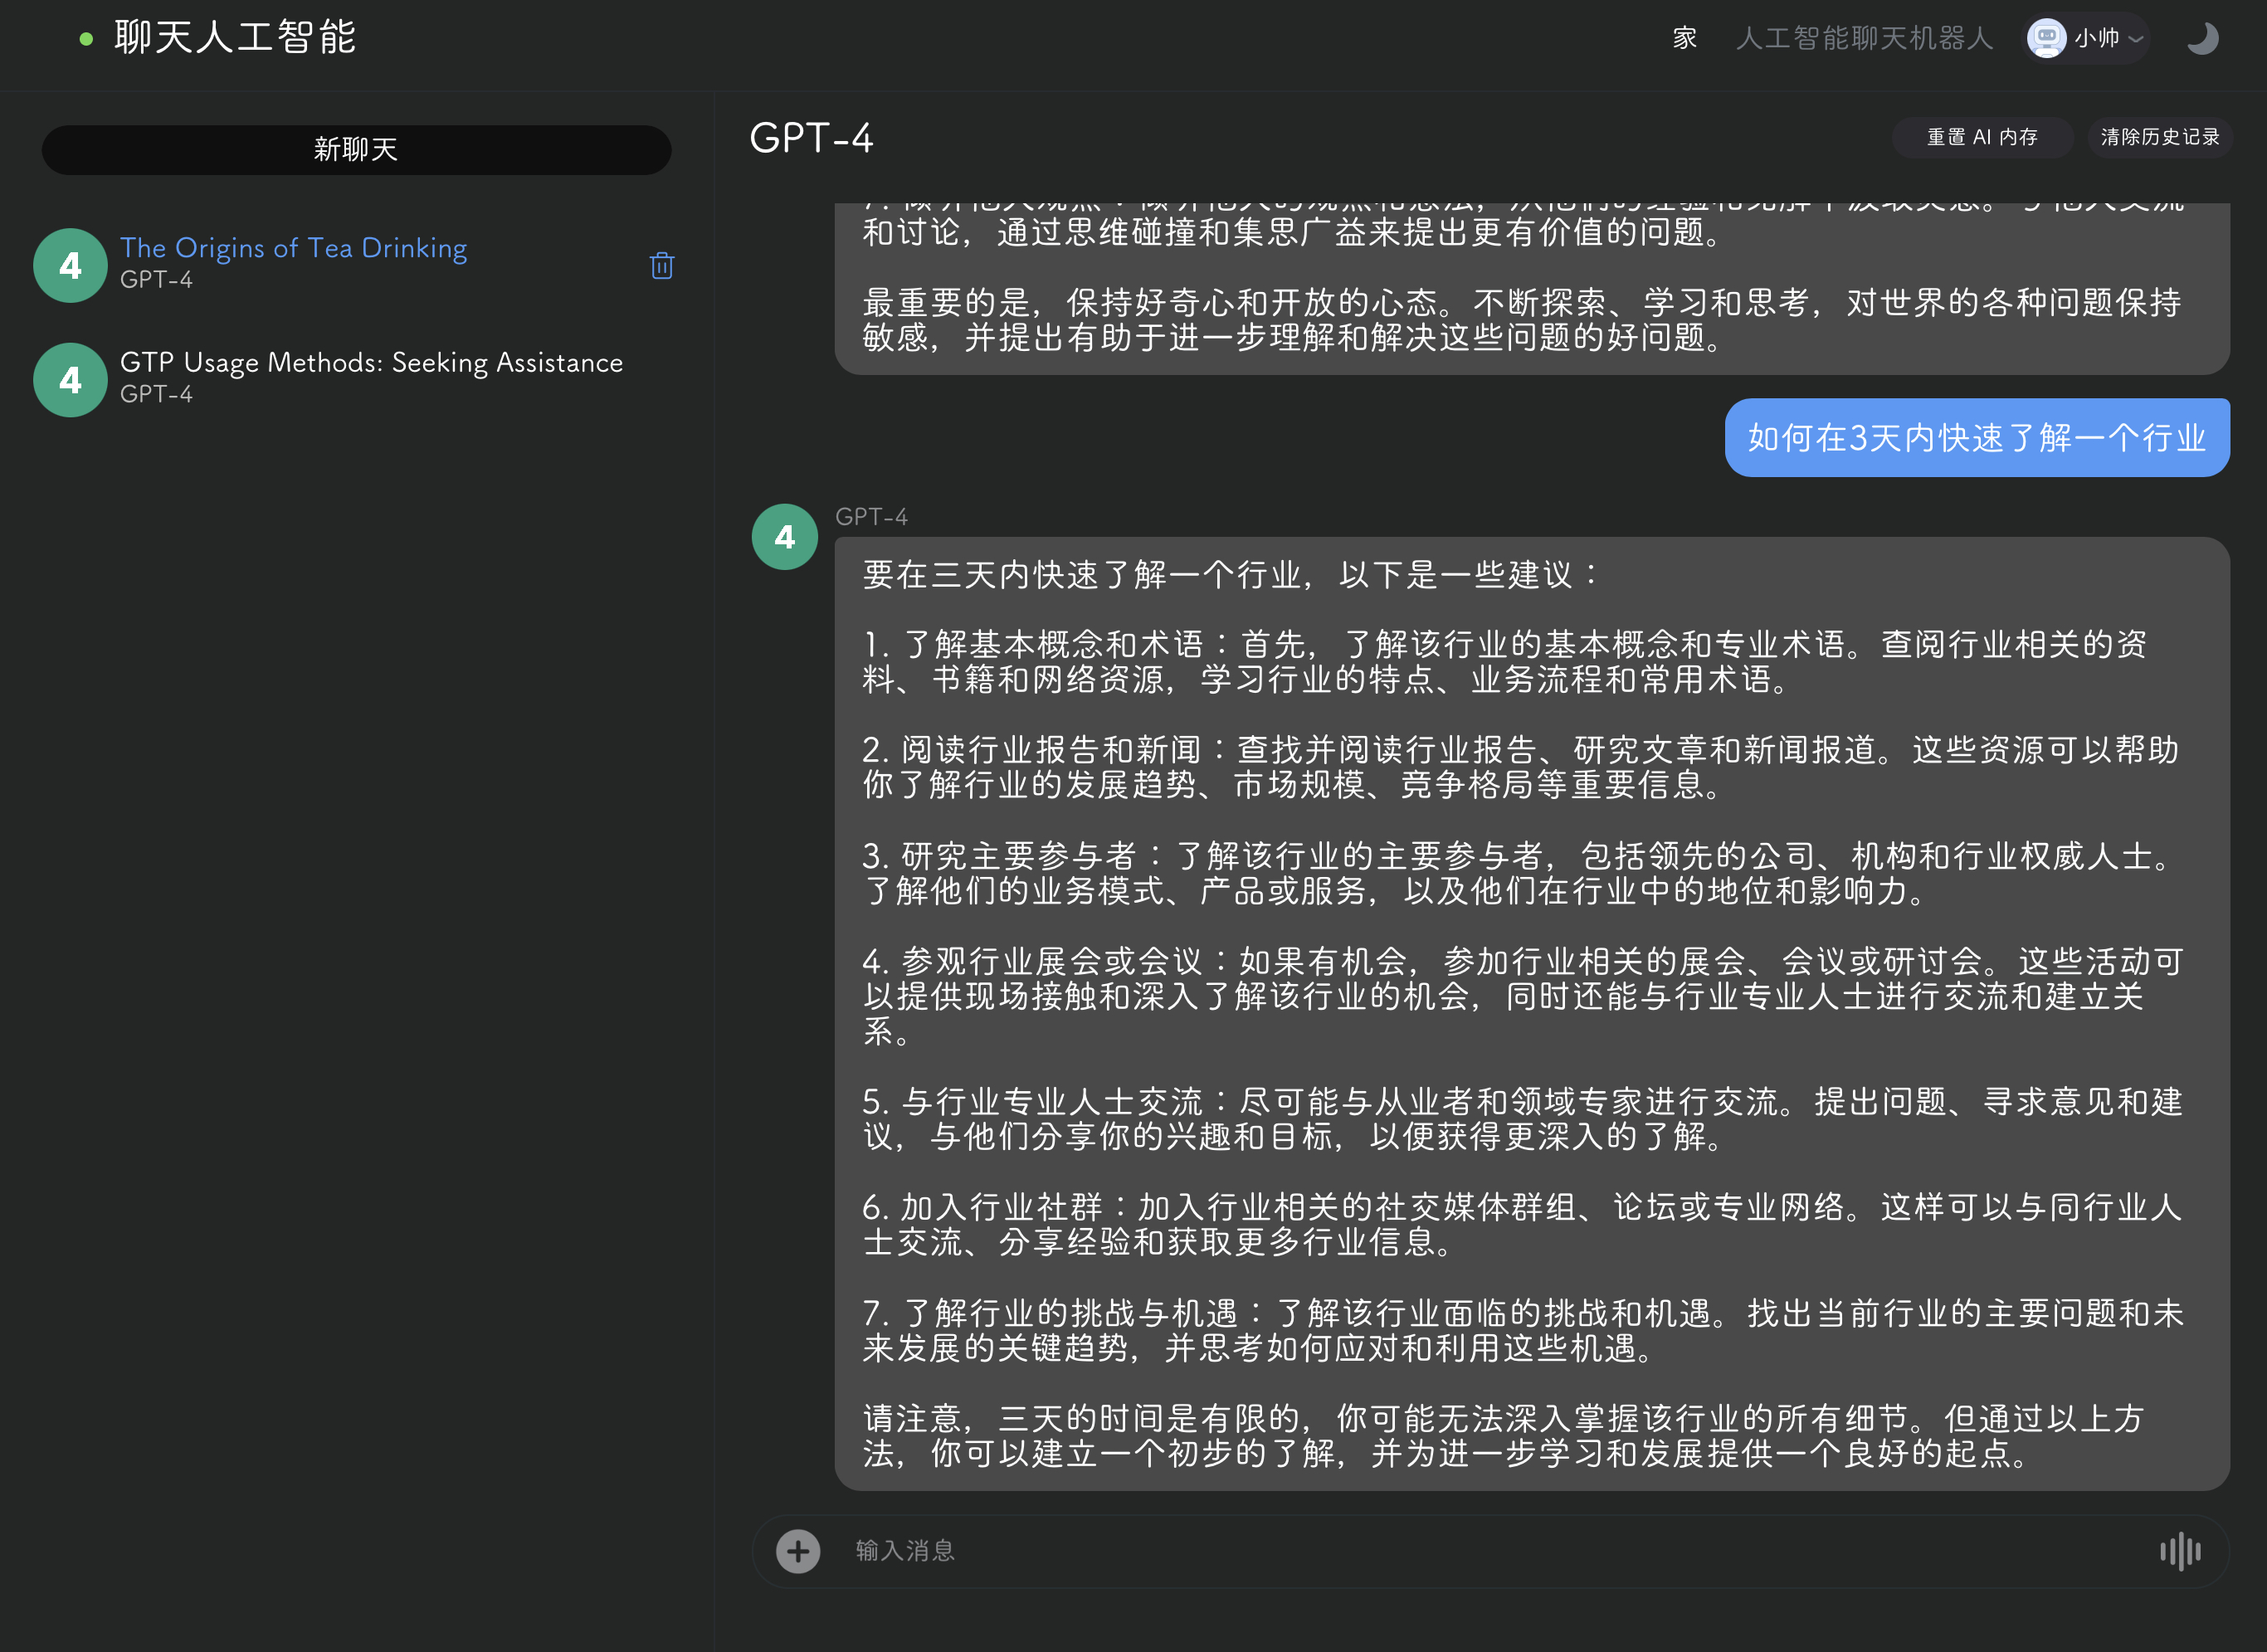The height and width of the screenshot is (1652, 2267).
Task: Toggle dark mode moon icon
Action: 2201,39
